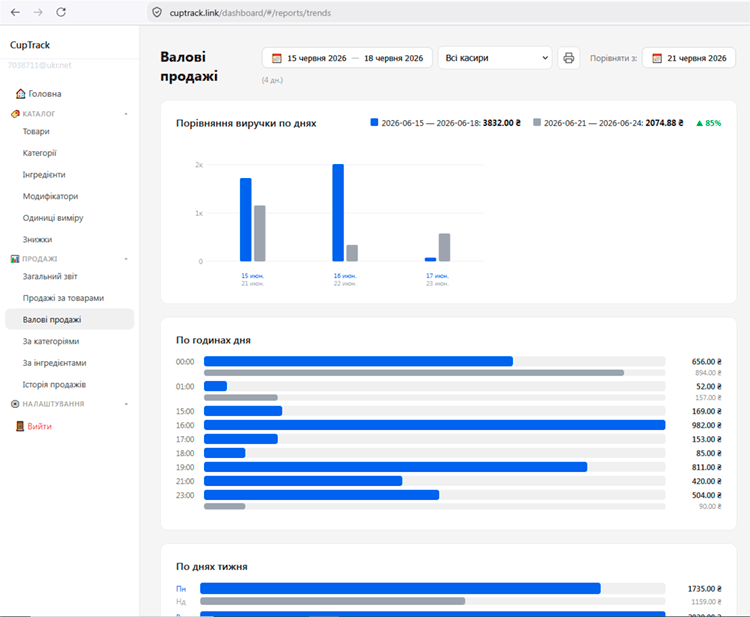Click the Порівняти з: label
This screenshot has width=750, height=617.
point(613,58)
